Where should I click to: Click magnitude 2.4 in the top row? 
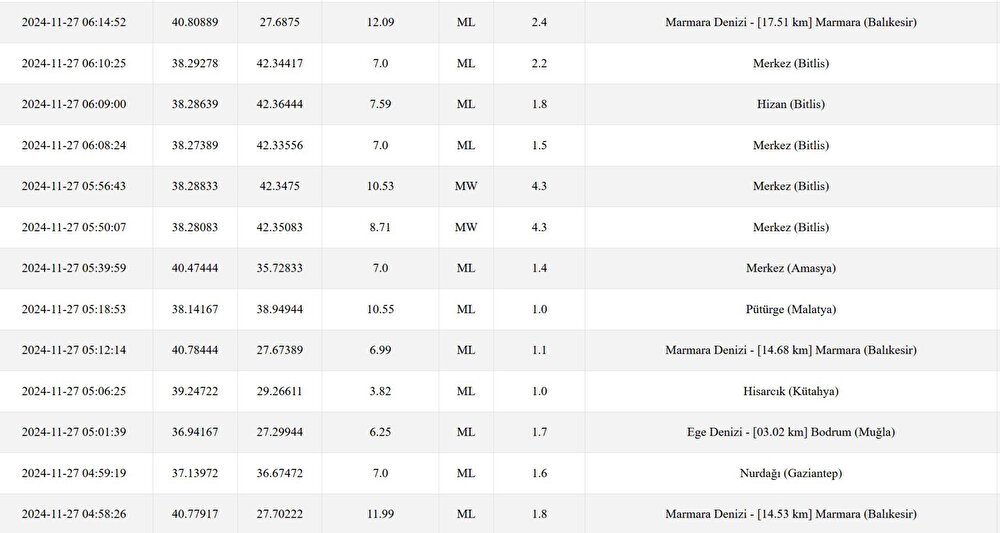tap(539, 22)
